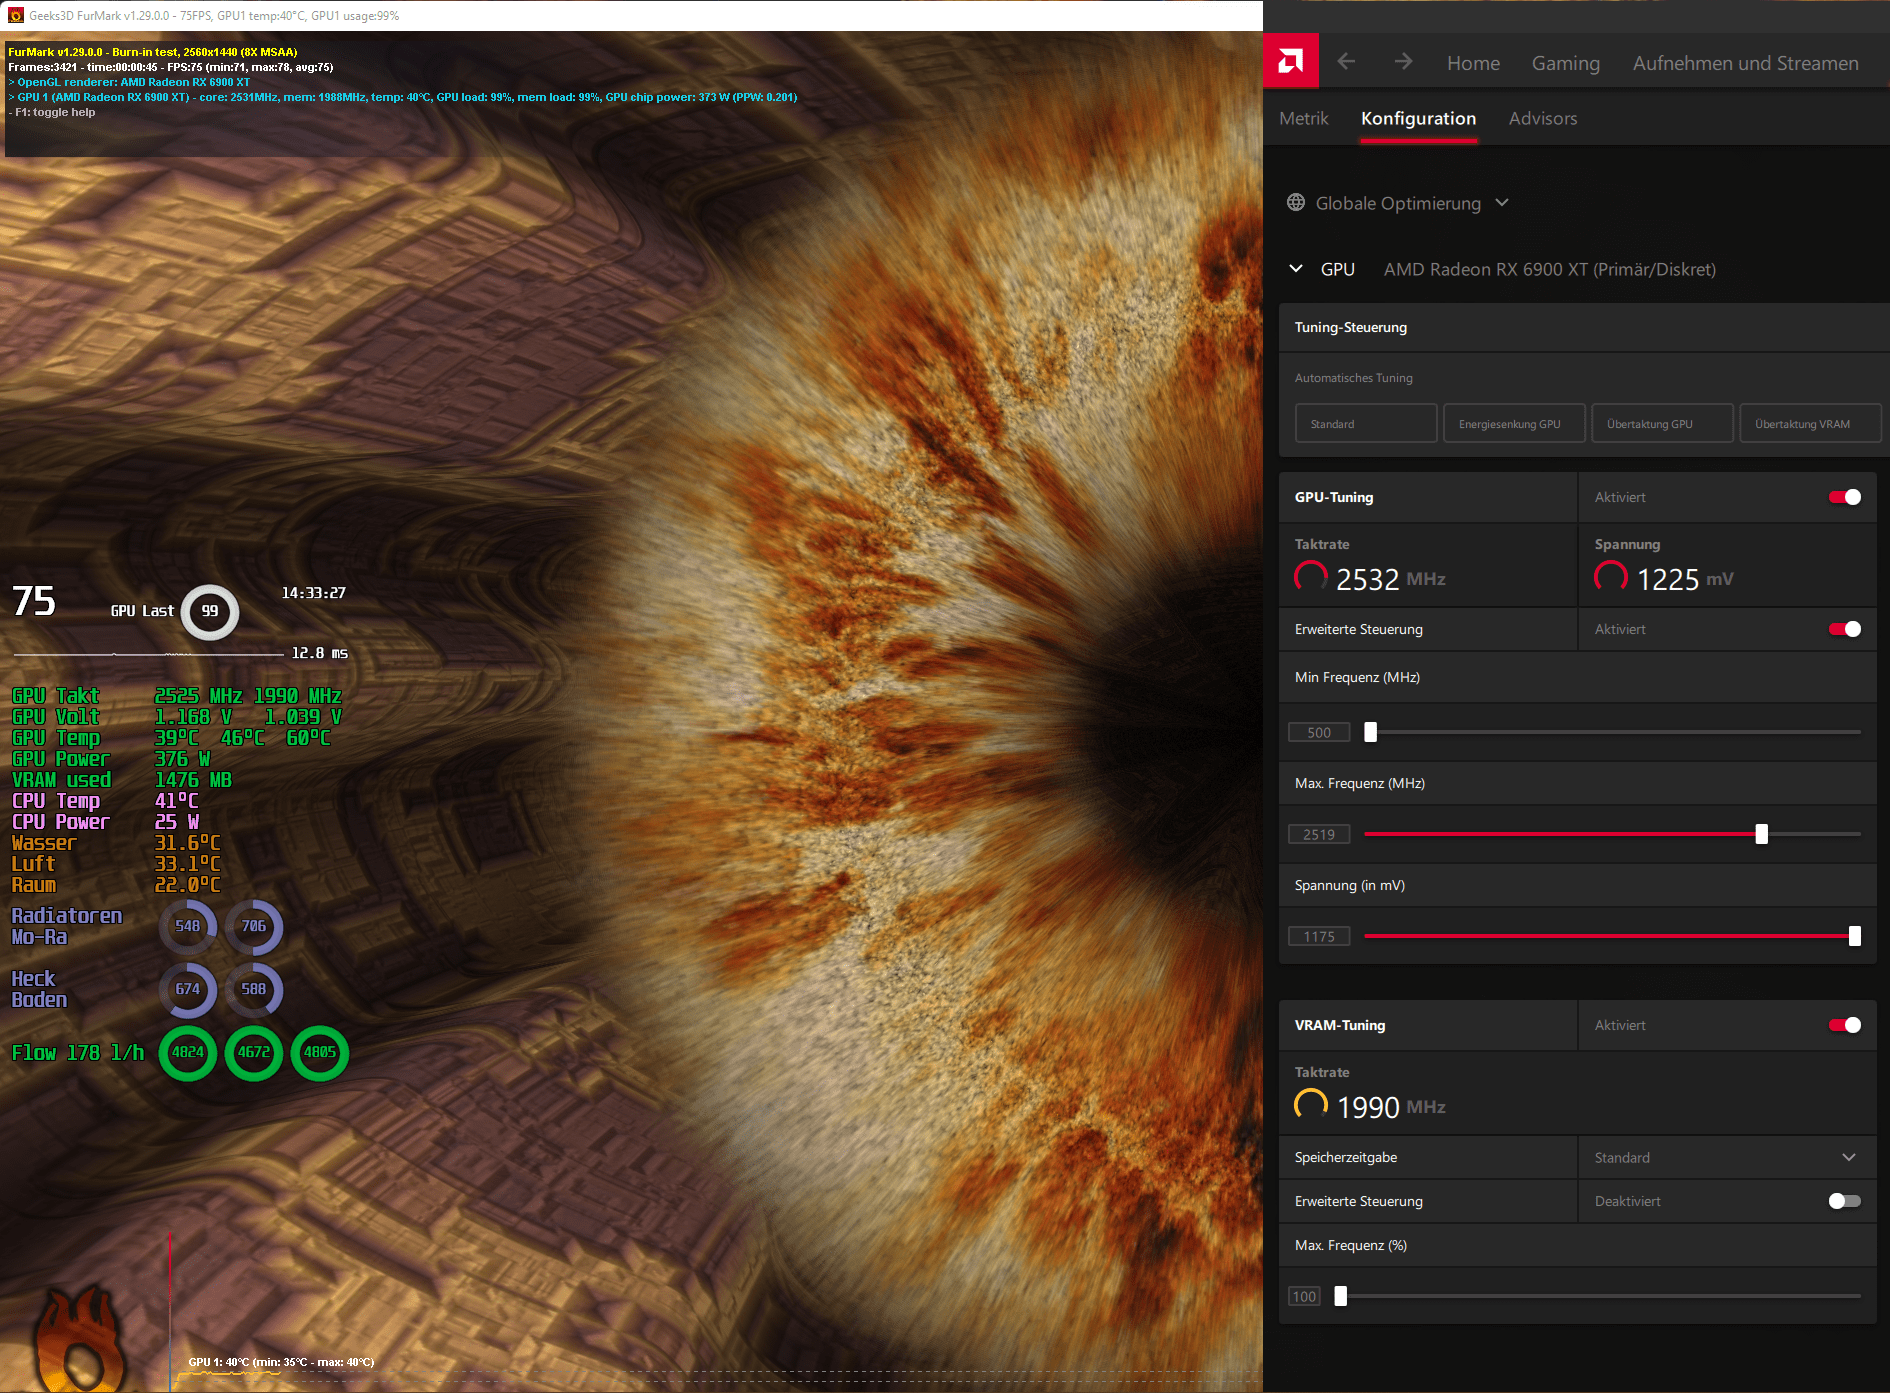This screenshot has width=1890, height=1393.
Task: Click the FPS counter showing 75
Action: 34,601
